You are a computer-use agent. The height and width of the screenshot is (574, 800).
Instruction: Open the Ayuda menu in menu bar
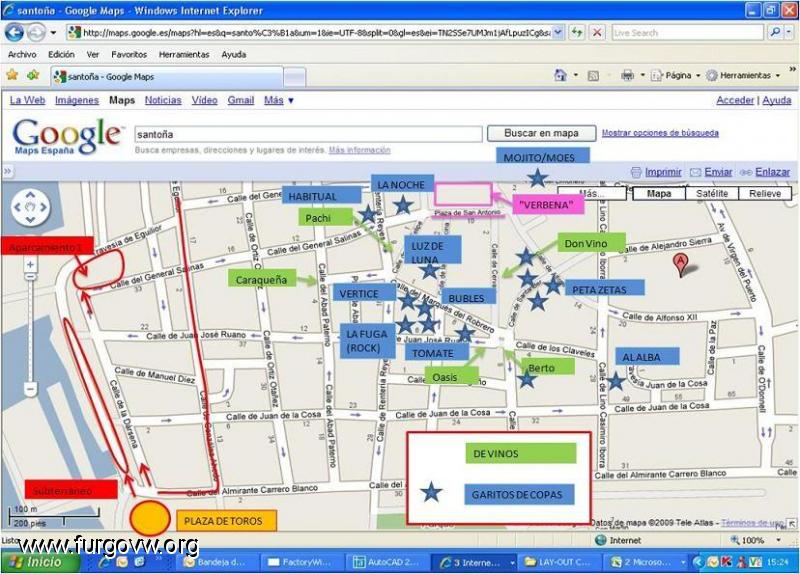click(234, 54)
